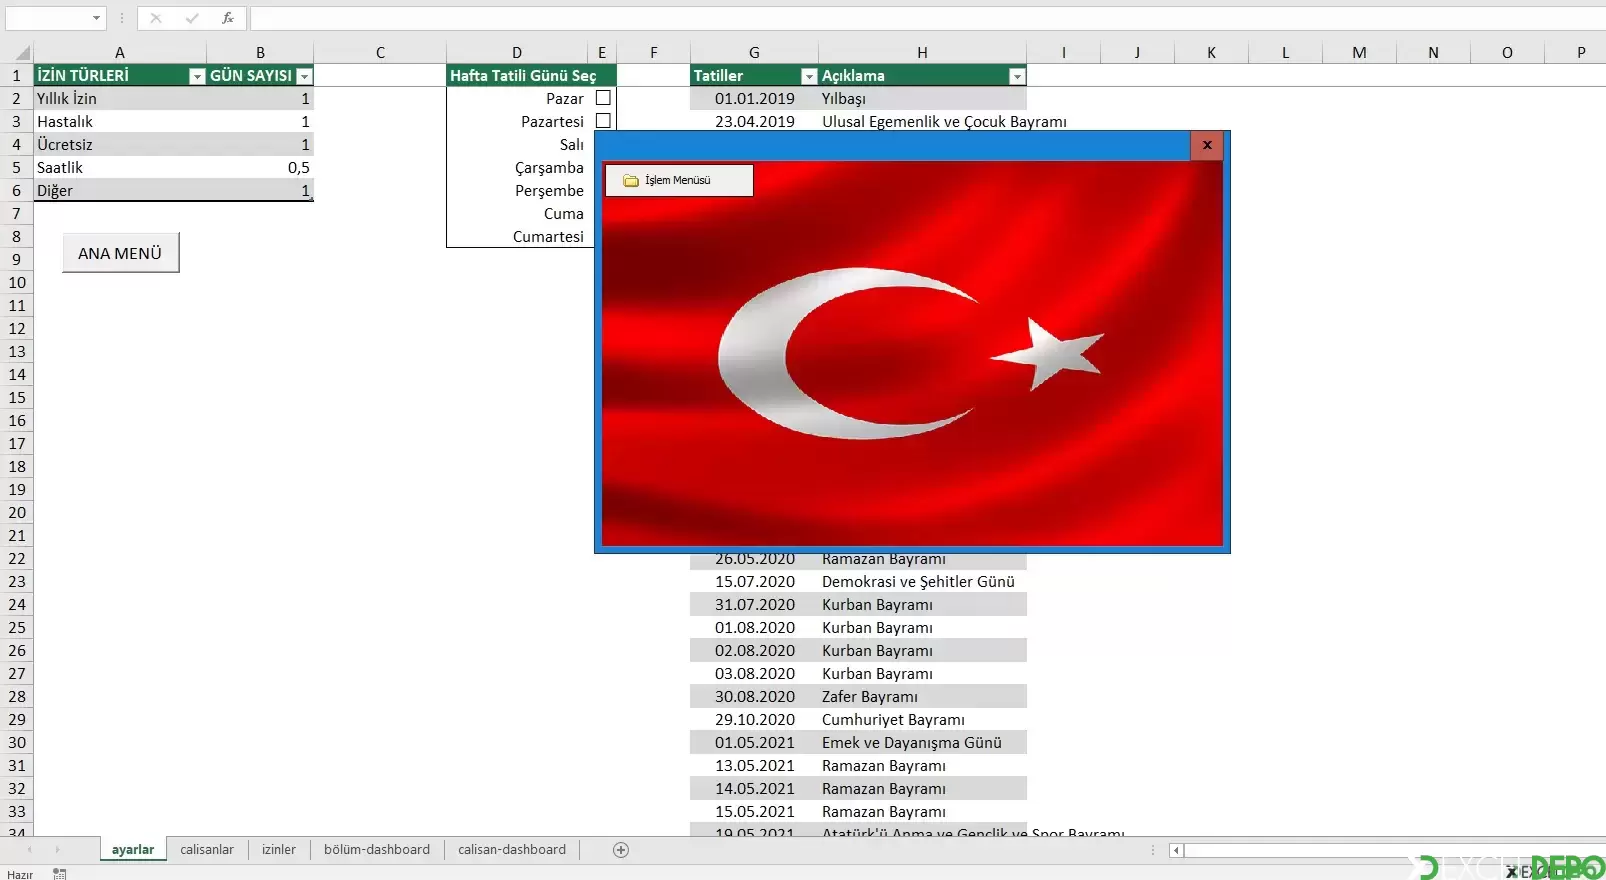Click the formula bar cancel (X) icon

[x=156, y=18]
